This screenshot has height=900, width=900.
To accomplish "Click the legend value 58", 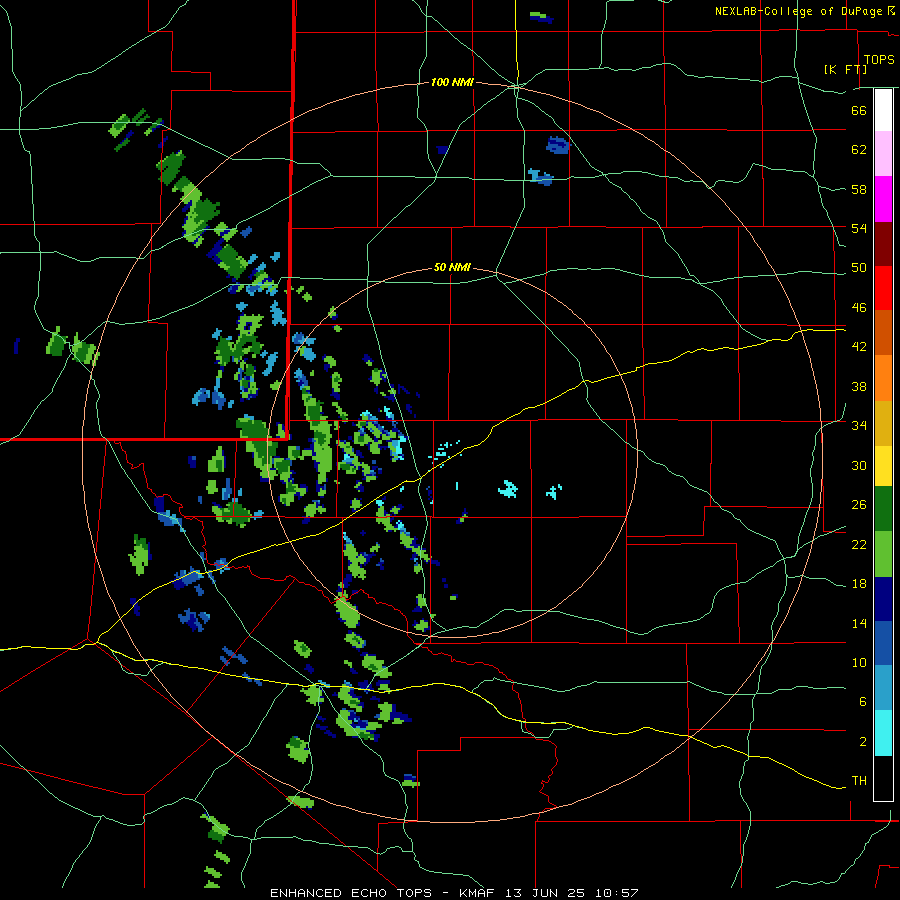I will (x=859, y=189).
